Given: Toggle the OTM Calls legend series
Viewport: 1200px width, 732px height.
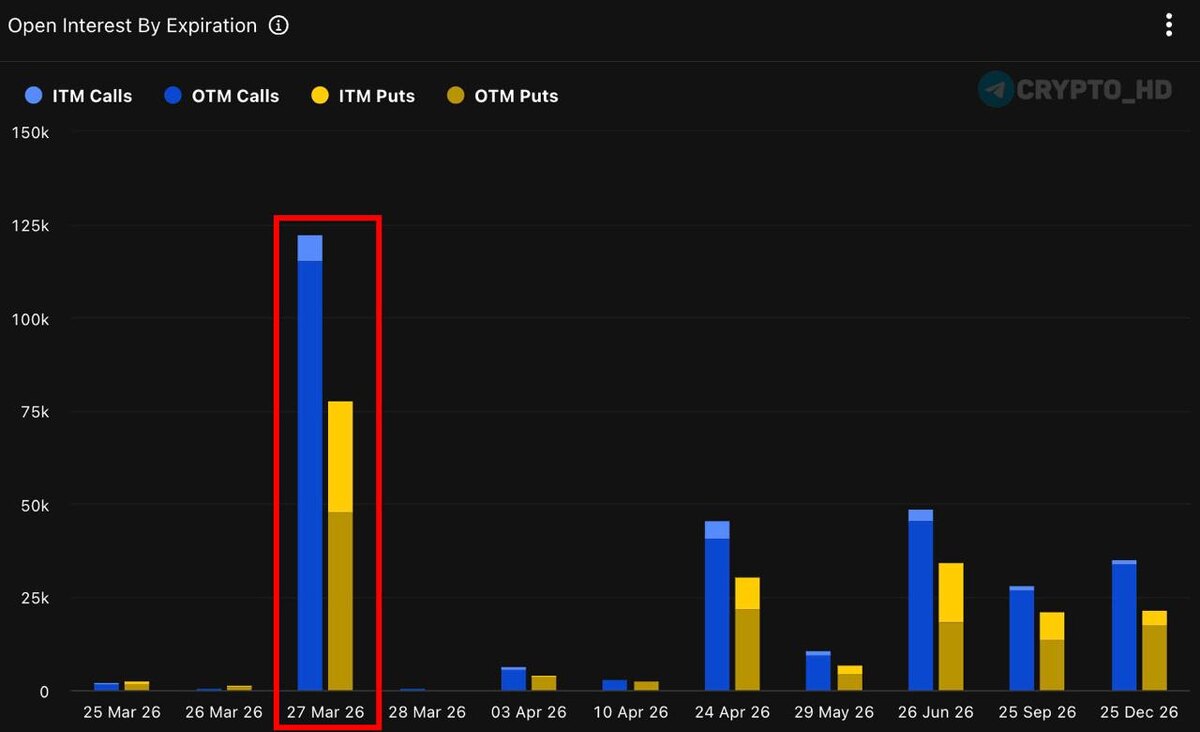Looking at the screenshot, I should [222, 96].
